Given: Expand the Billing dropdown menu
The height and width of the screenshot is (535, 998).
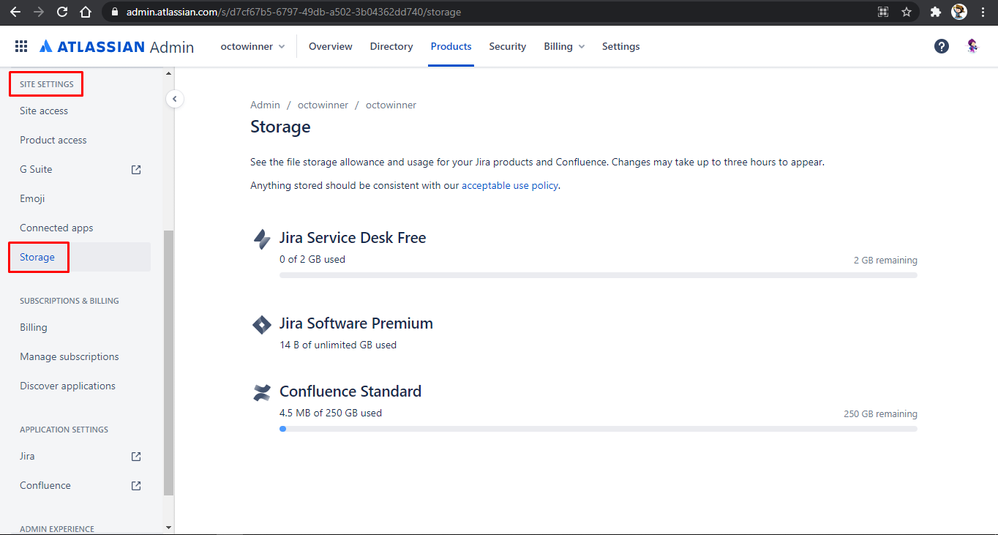Looking at the screenshot, I should tap(564, 46).
